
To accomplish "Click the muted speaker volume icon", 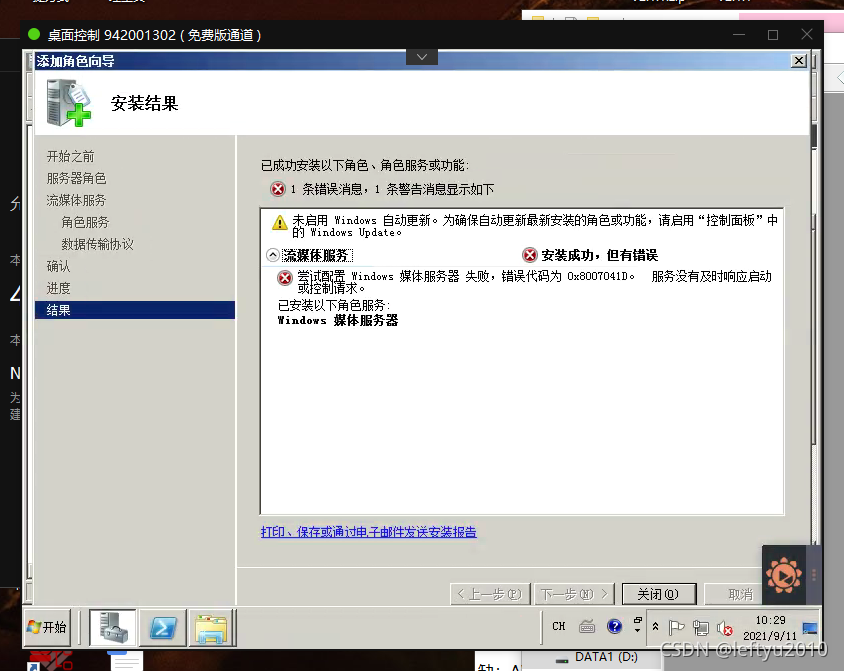I will point(725,628).
